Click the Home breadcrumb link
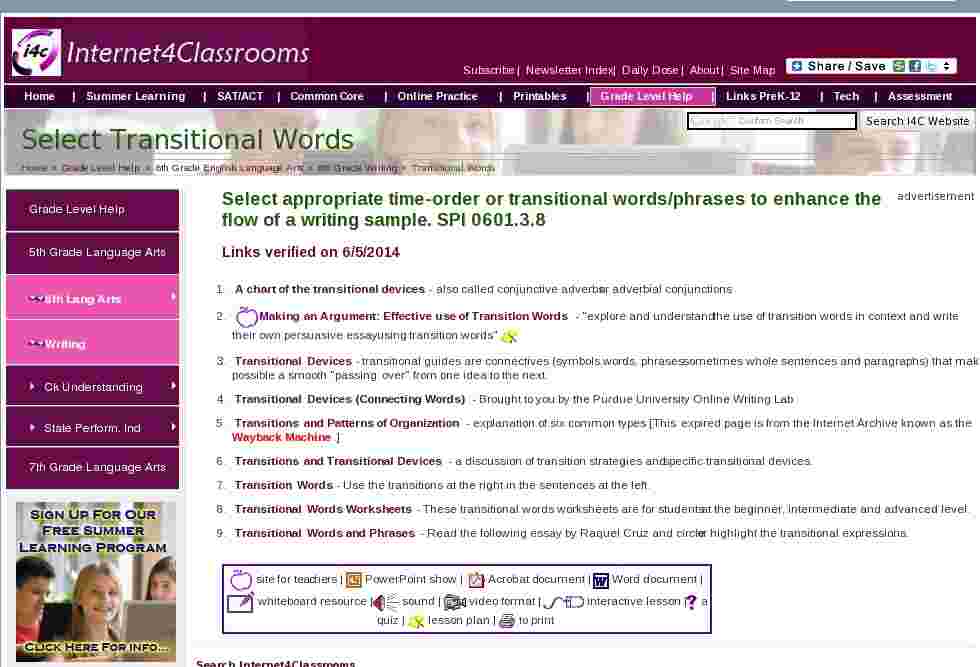Image resolution: width=980 pixels, height=667 pixels. tap(34, 168)
